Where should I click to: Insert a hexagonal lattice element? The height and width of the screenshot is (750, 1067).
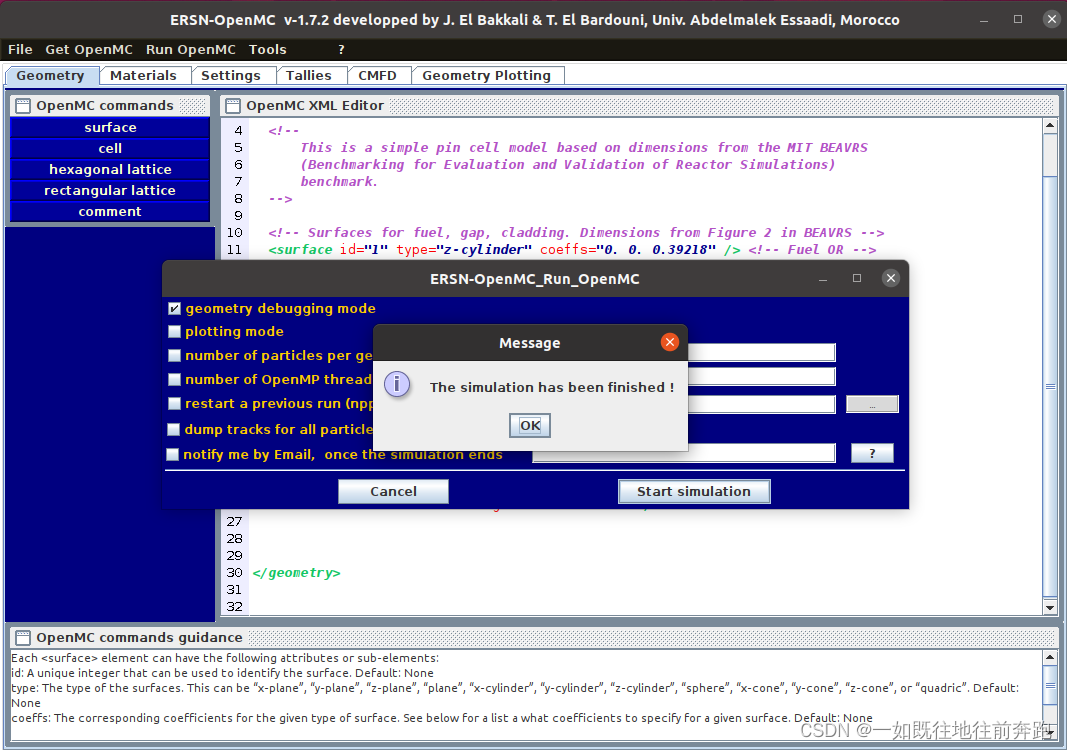pyautogui.click(x=109, y=169)
